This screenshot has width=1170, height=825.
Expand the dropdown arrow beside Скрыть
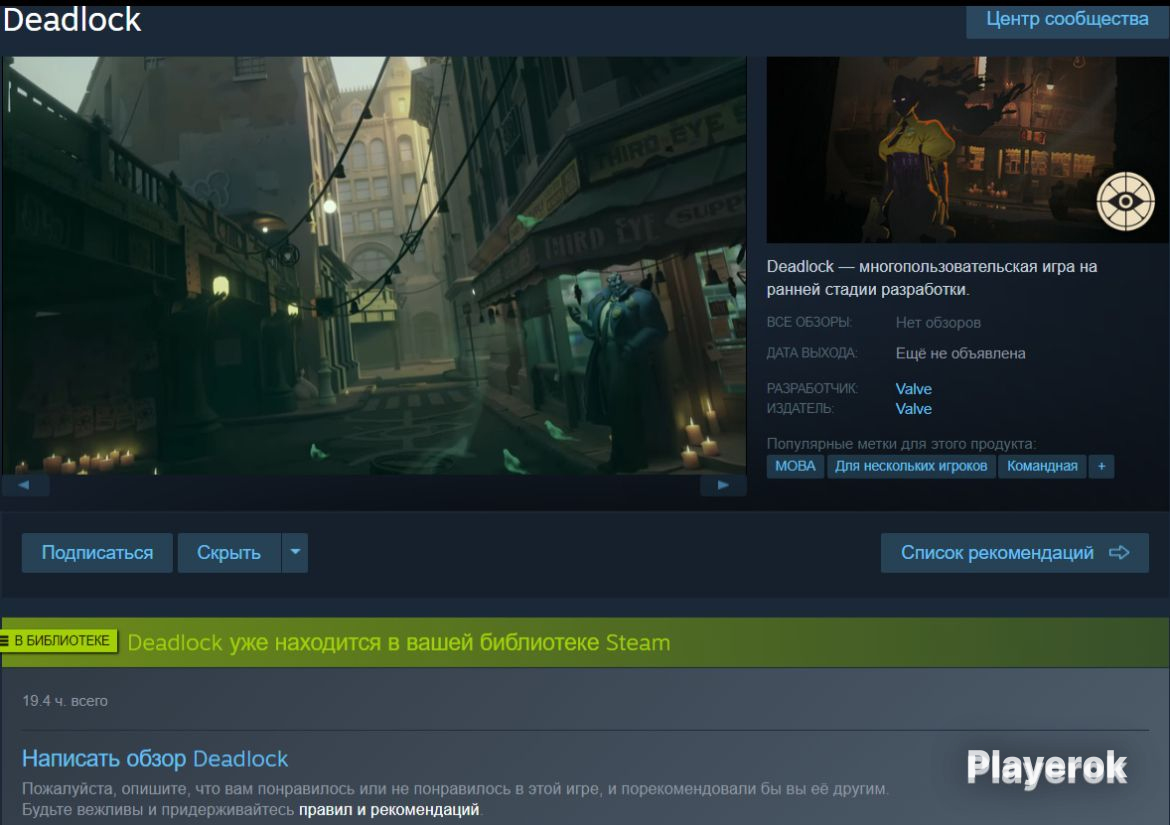[294, 553]
